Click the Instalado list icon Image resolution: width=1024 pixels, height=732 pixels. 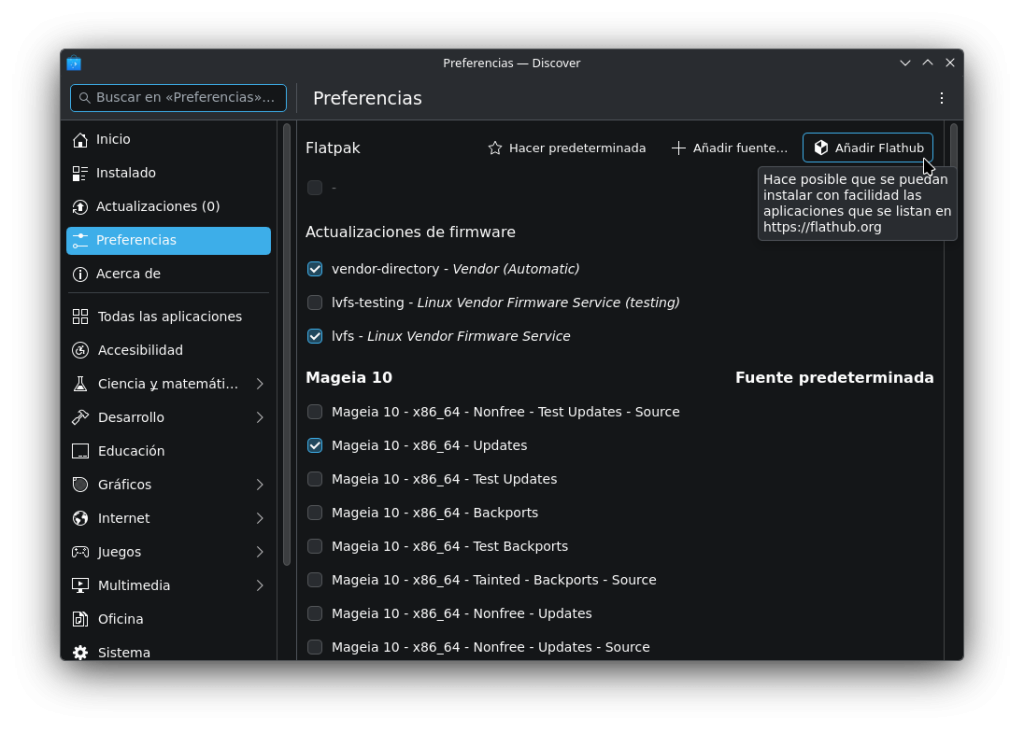pyautogui.click(x=80, y=173)
